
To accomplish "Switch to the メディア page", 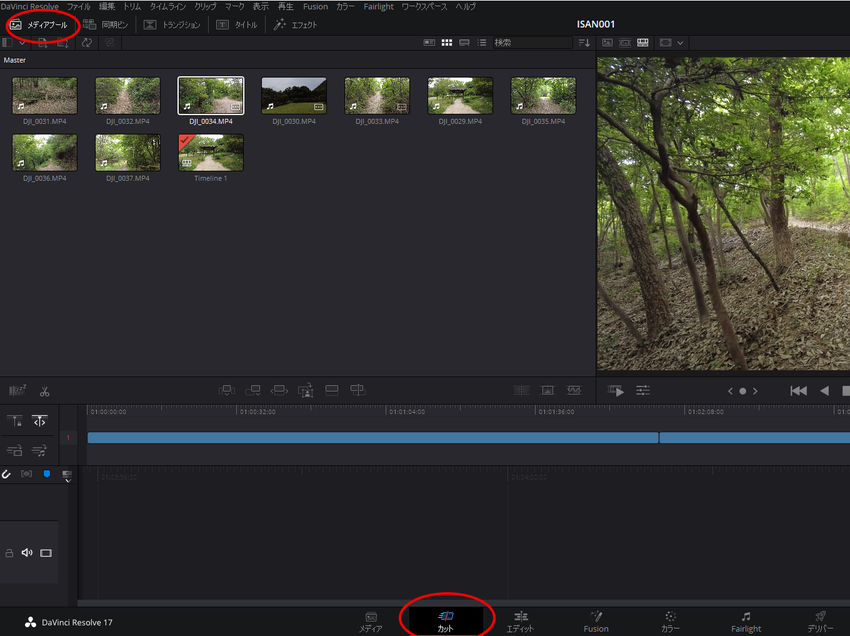I will (371, 622).
